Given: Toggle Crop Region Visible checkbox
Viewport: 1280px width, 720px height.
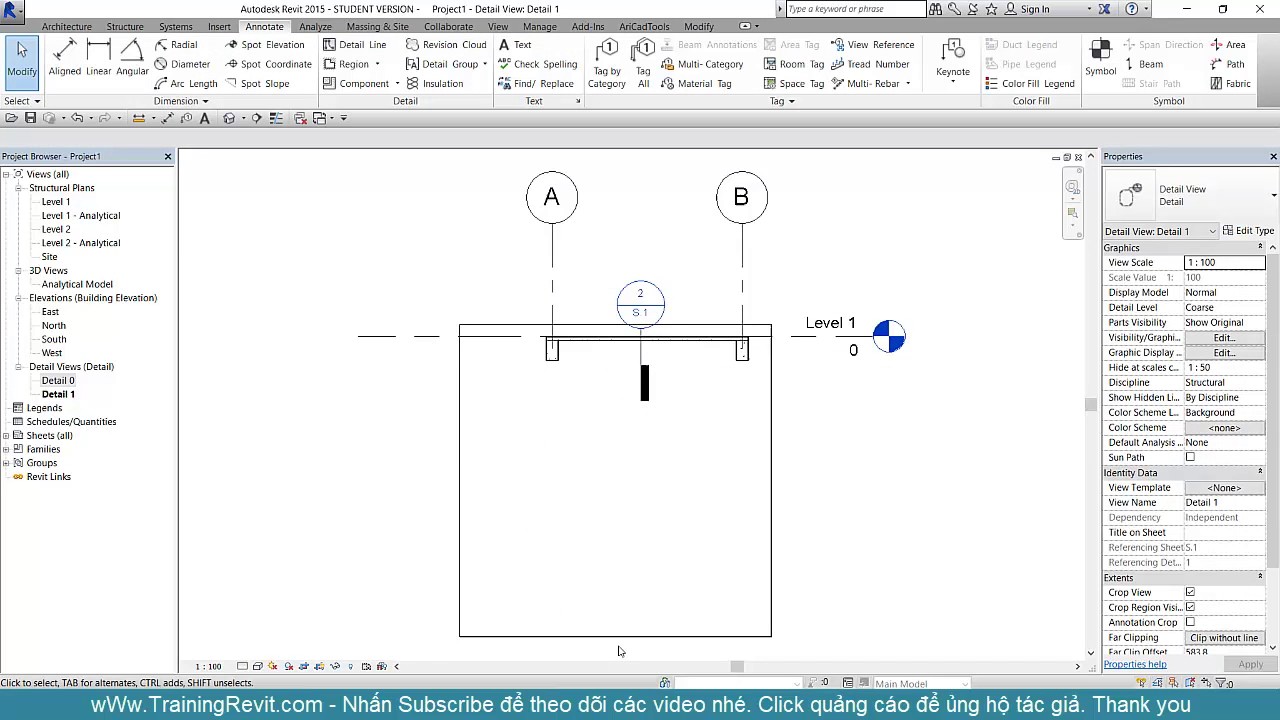Looking at the screenshot, I should click(x=1190, y=607).
